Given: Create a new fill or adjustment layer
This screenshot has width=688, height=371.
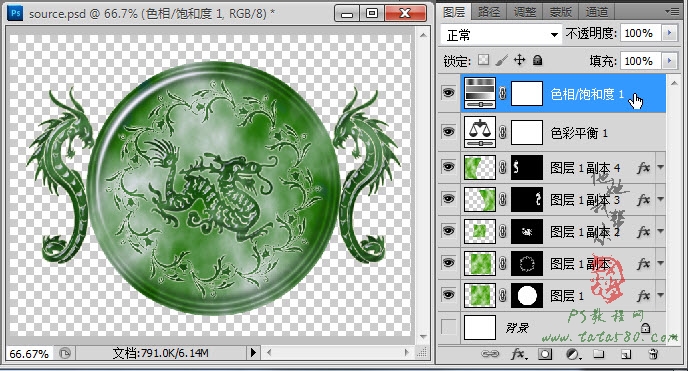Looking at the screenshot, I should (x=573, y=353).
